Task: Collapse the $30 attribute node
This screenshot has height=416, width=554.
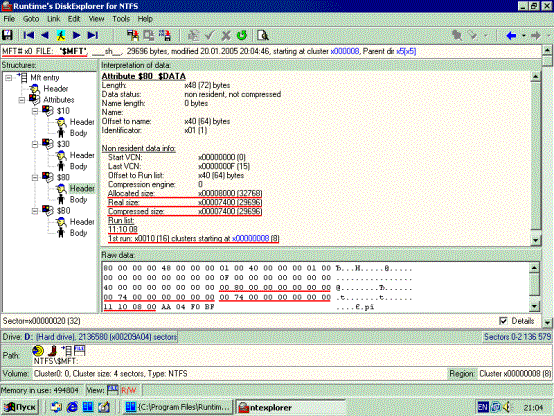Action: [35, 144]
